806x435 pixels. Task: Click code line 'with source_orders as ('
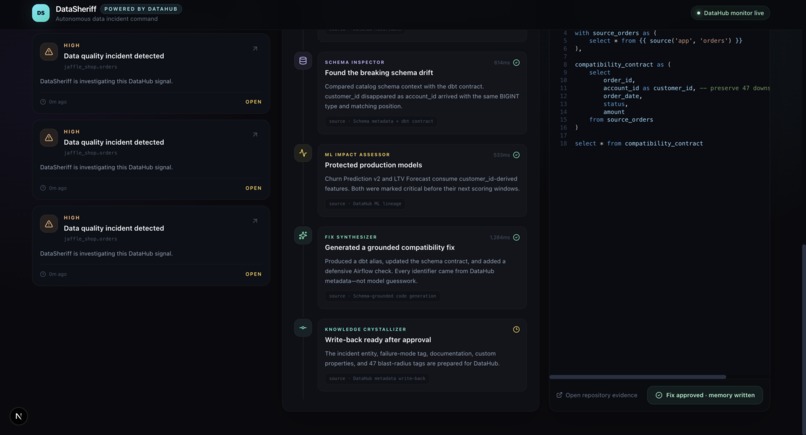click(615, 33)
